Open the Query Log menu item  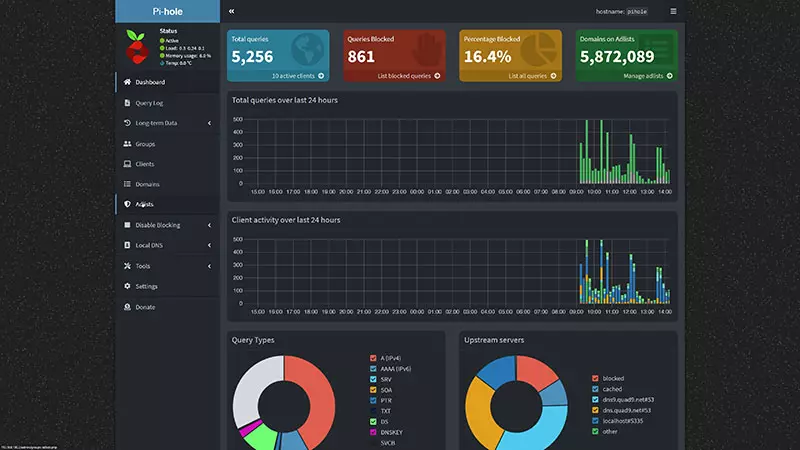click(168, 103)
